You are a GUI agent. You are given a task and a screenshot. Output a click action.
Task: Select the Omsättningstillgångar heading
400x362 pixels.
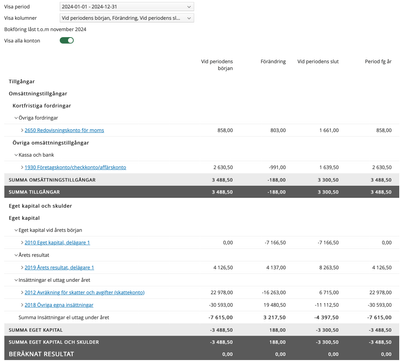tap(38, 94)
